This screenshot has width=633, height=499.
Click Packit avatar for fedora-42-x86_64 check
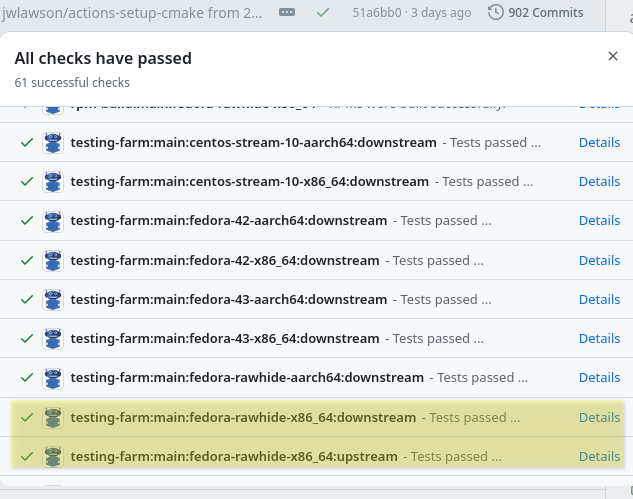click(53, 261)
